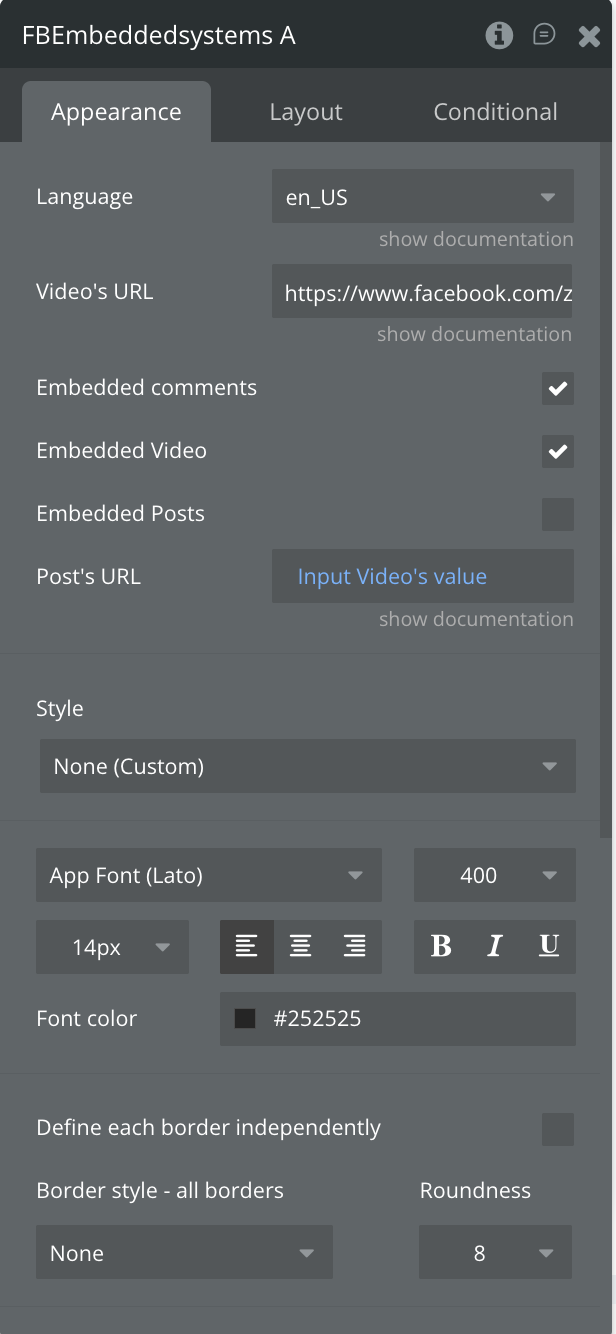
Task: Expand the Style None (Custom) dropdown
Action: pyautogui.click(x=307, y=767)
